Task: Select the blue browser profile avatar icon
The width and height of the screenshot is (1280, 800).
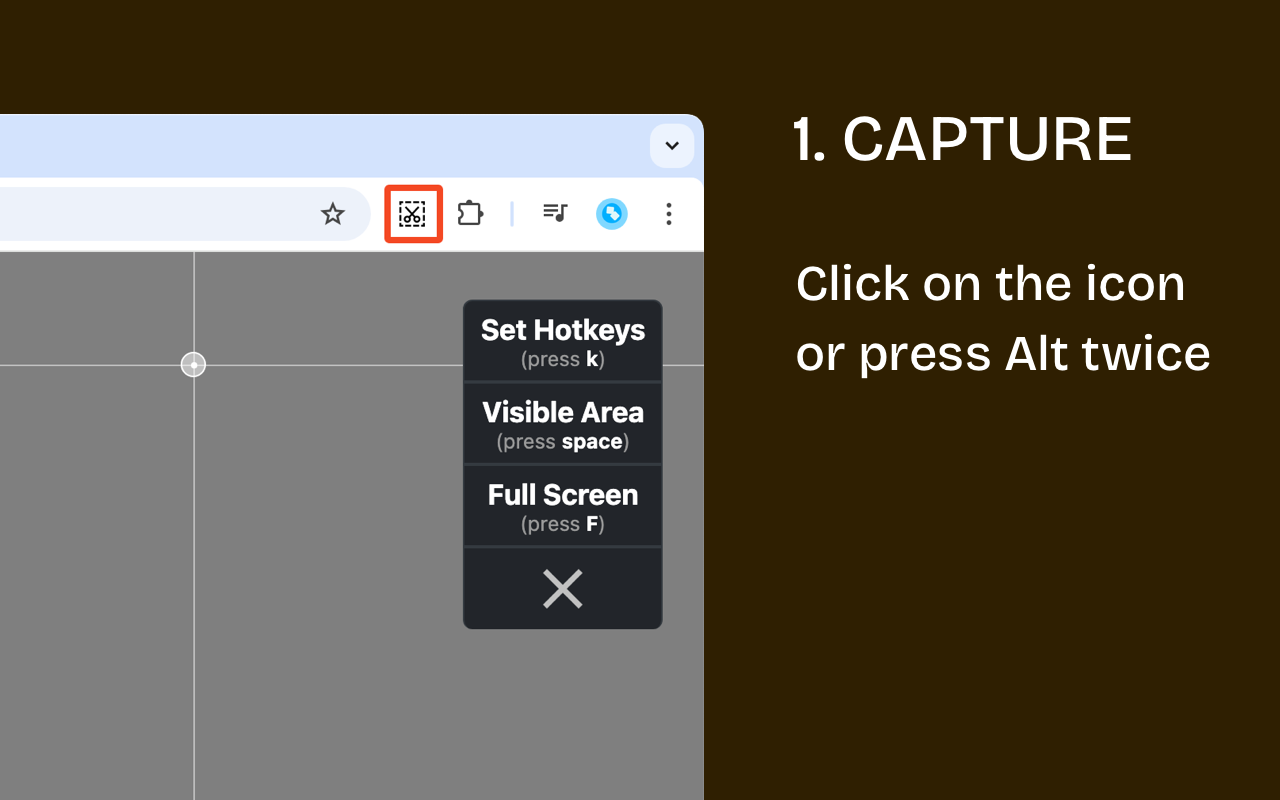Action: coord(612,213)
